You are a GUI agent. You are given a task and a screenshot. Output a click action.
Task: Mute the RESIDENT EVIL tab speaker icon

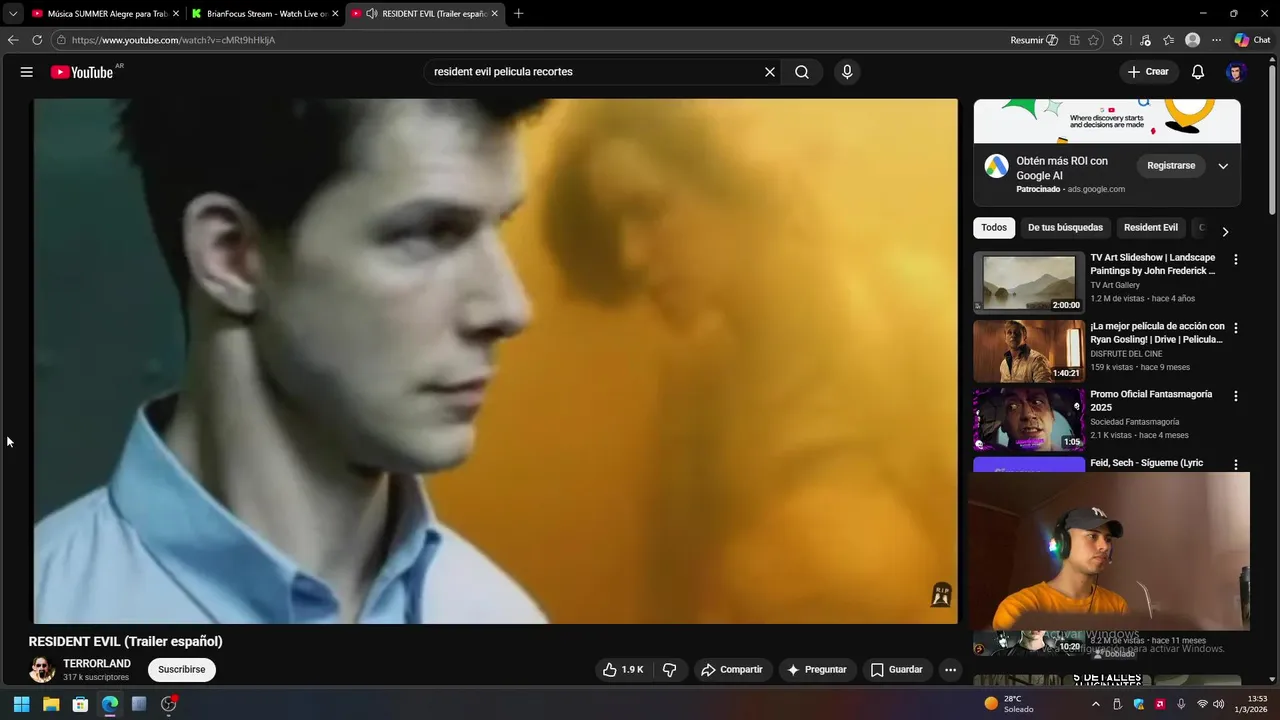pyautogui.click(x=372, y=13)
